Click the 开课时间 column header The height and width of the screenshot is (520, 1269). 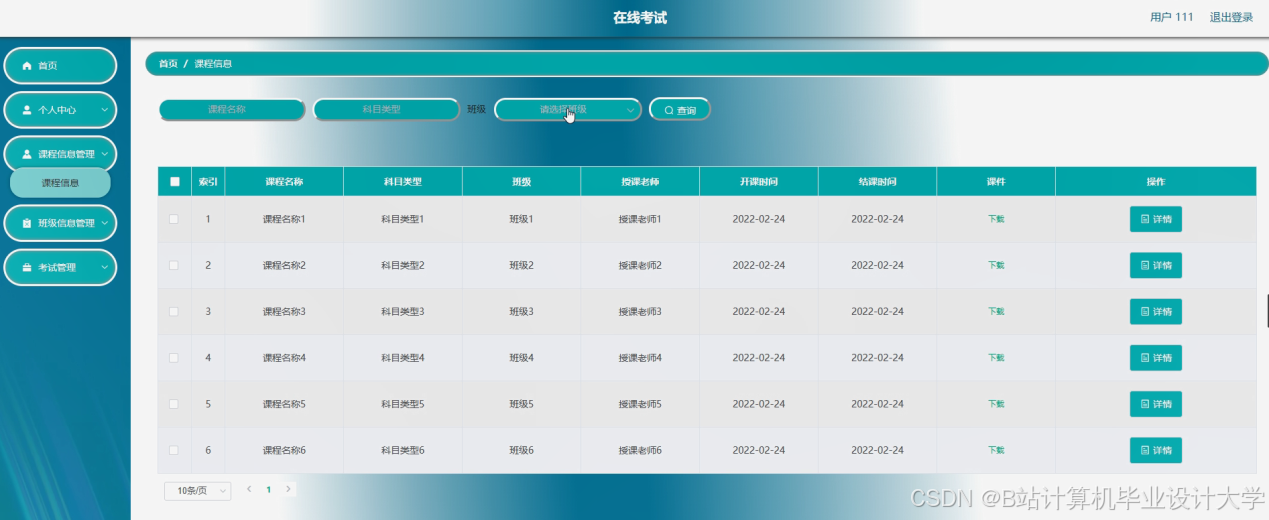[759, 182]
